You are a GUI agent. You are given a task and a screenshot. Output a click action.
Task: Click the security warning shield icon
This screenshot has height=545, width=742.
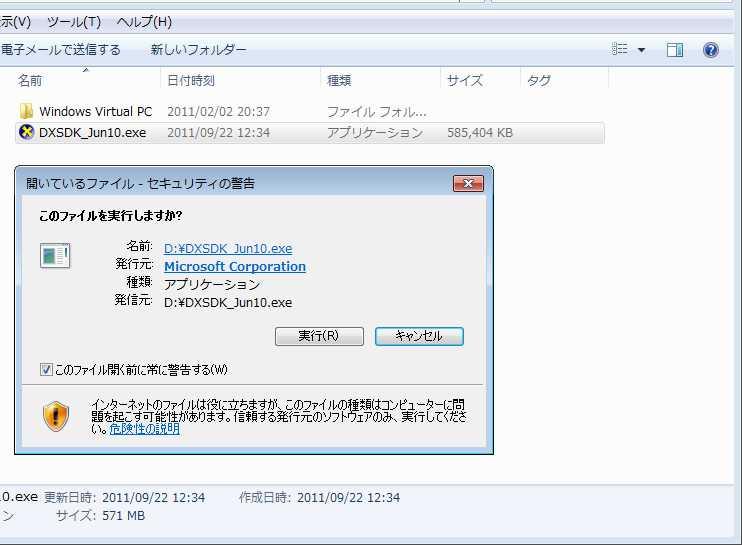pos(56,416)
